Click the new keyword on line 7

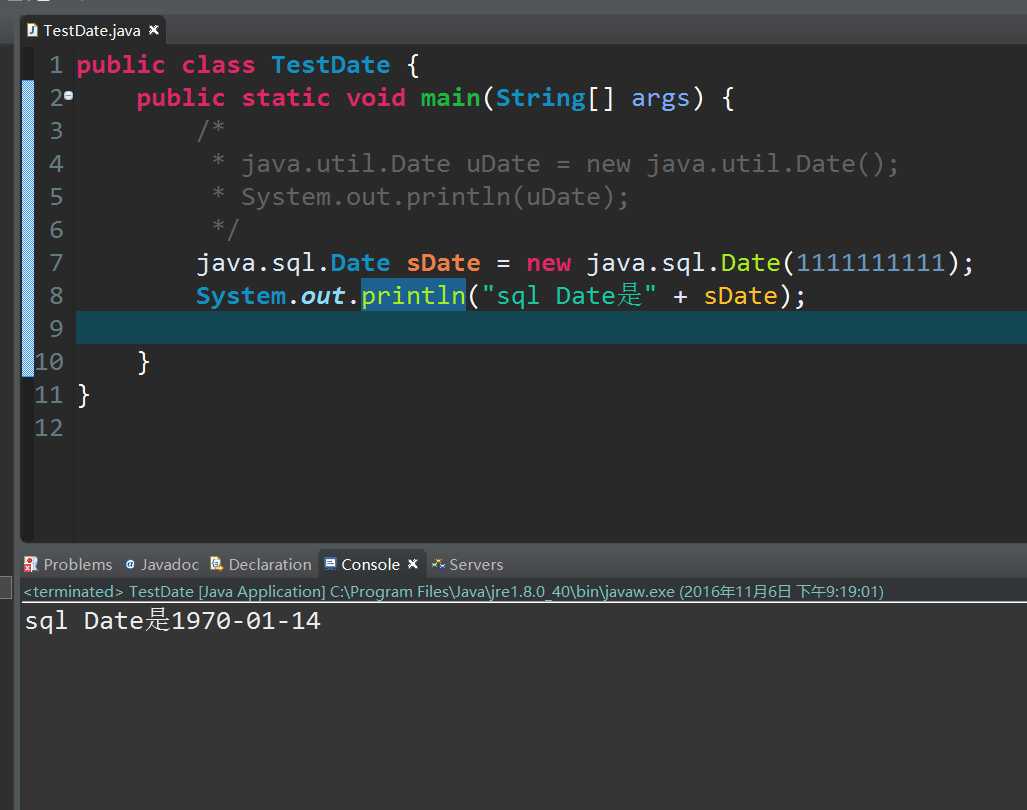(x=549, y=263)
